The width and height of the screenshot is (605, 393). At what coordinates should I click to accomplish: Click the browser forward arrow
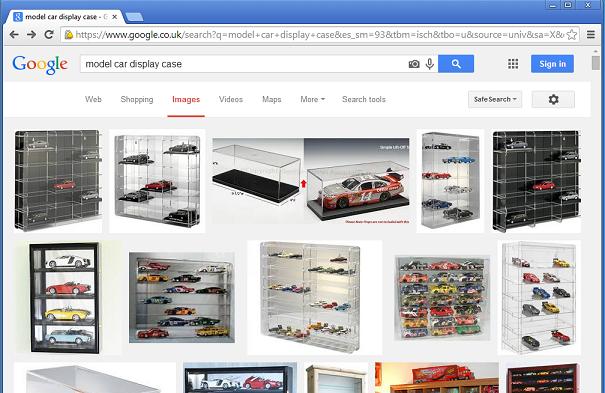pyautogui.click(x=32, y=35)
